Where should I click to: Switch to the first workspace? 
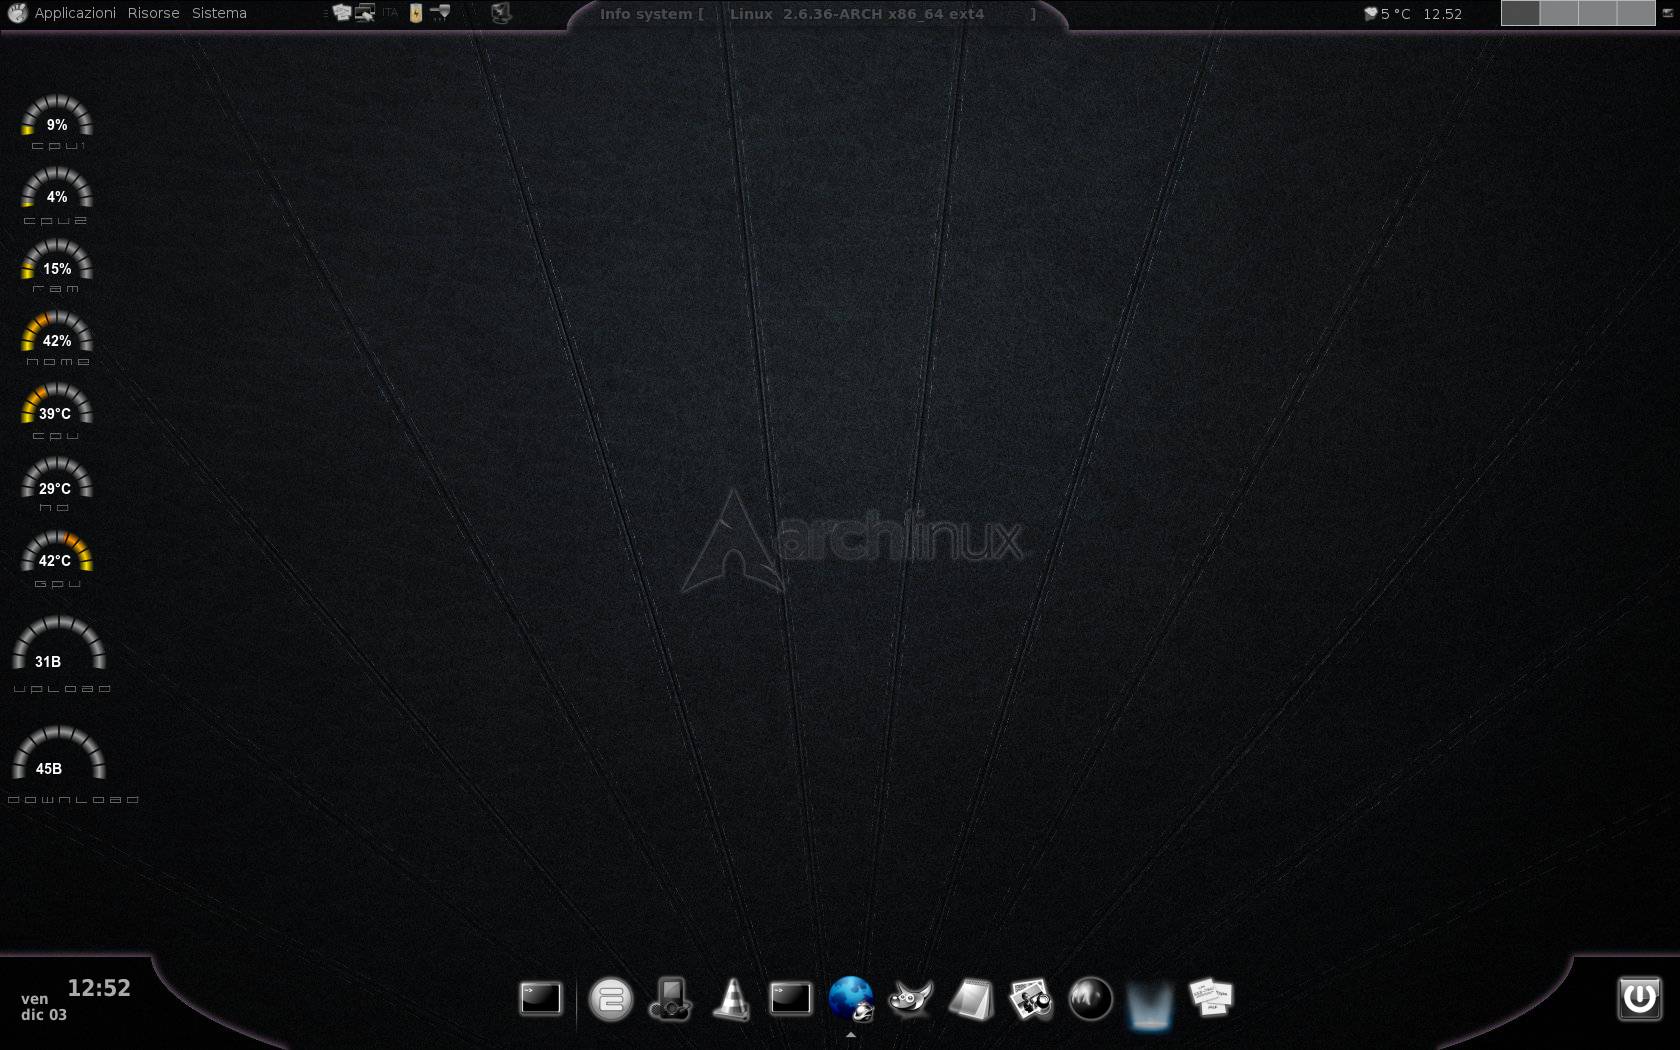[x=1520, y=13]
